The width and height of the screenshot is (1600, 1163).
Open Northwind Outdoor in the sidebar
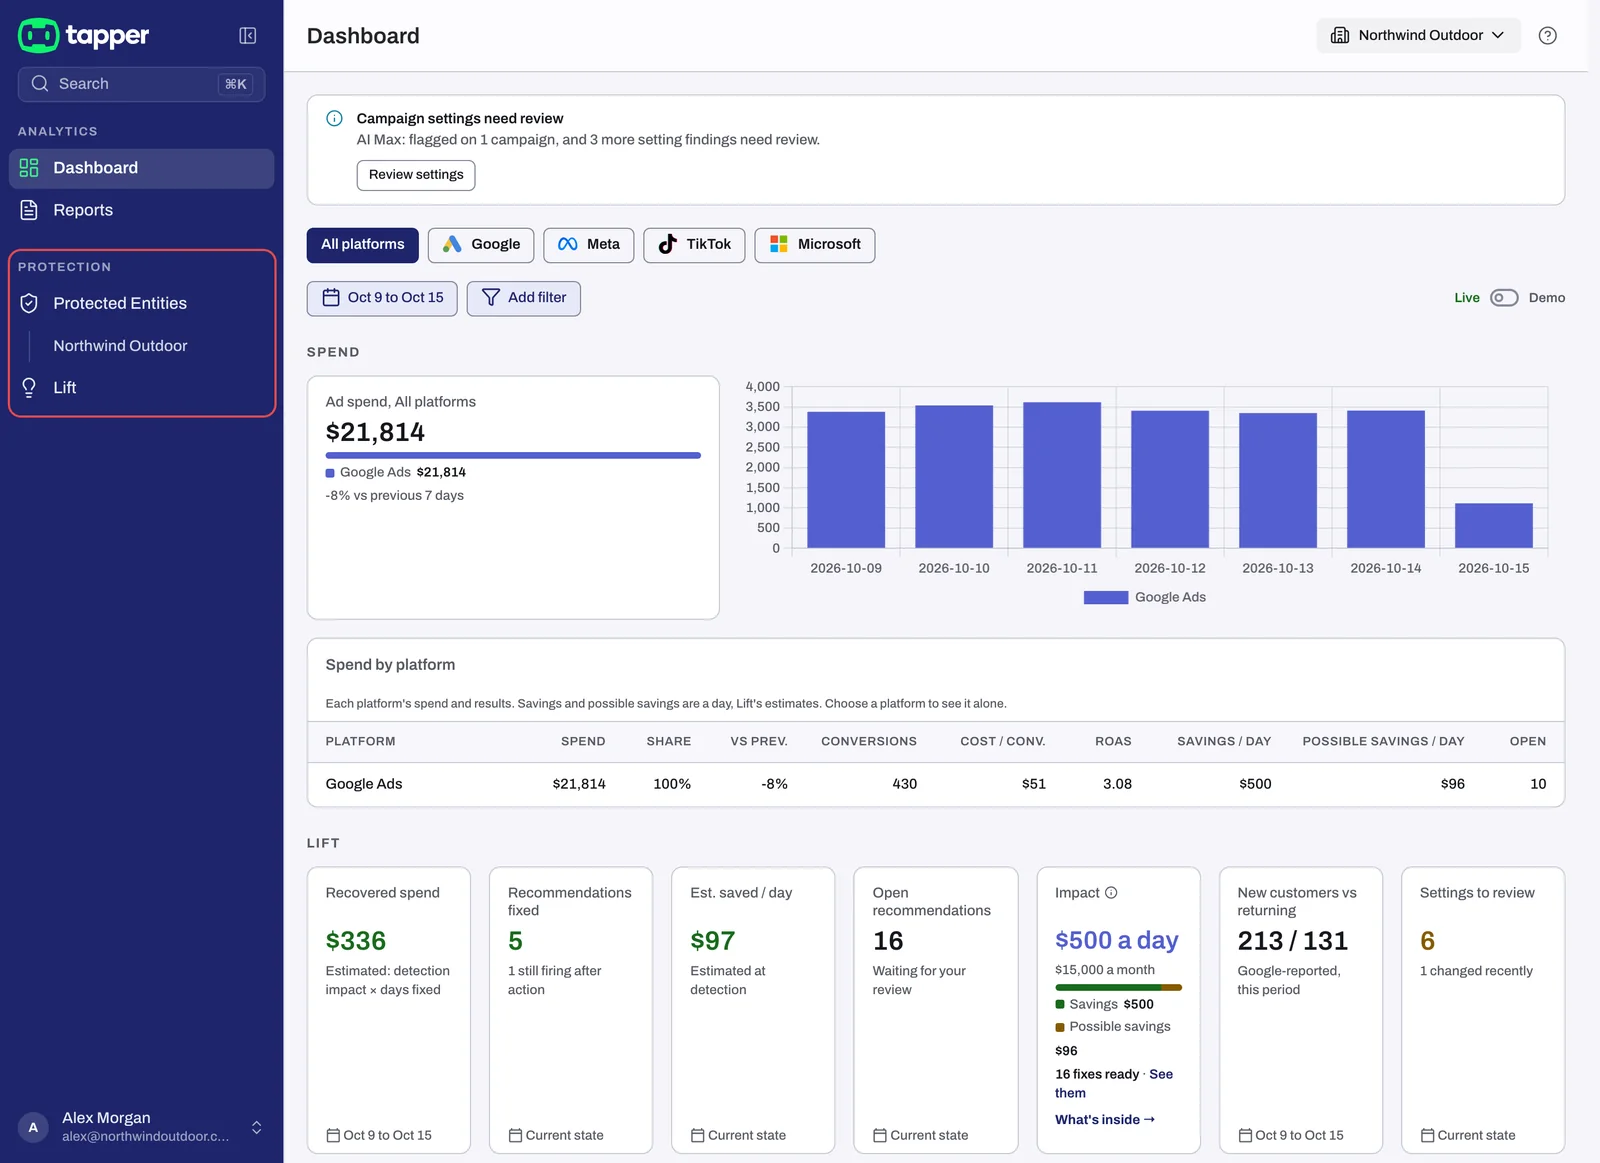tap(120, 346)
